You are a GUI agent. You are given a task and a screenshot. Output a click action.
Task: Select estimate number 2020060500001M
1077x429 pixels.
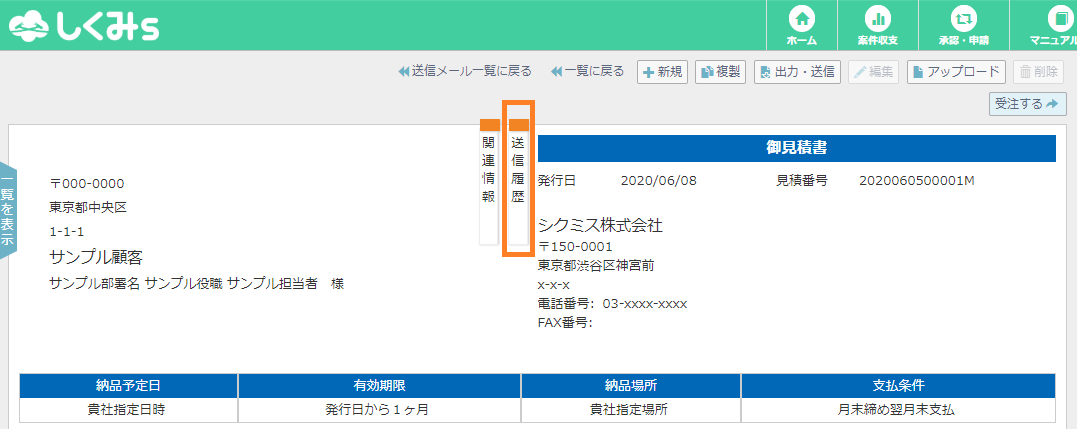coord(917,181)
